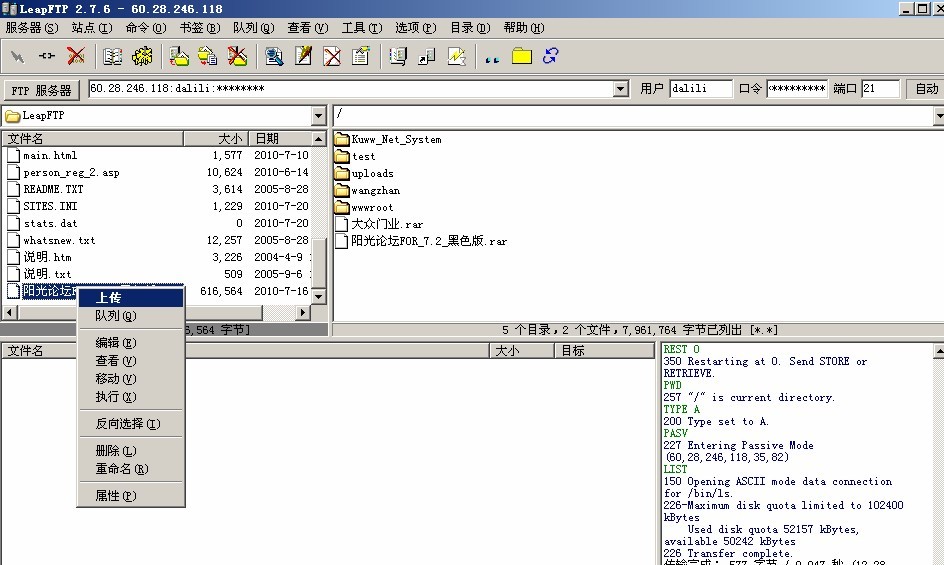Image resolution: width=944 pixels, height=565 pixels.
Task: Click the FTP 服务器 button
Action: click(42, 90)
